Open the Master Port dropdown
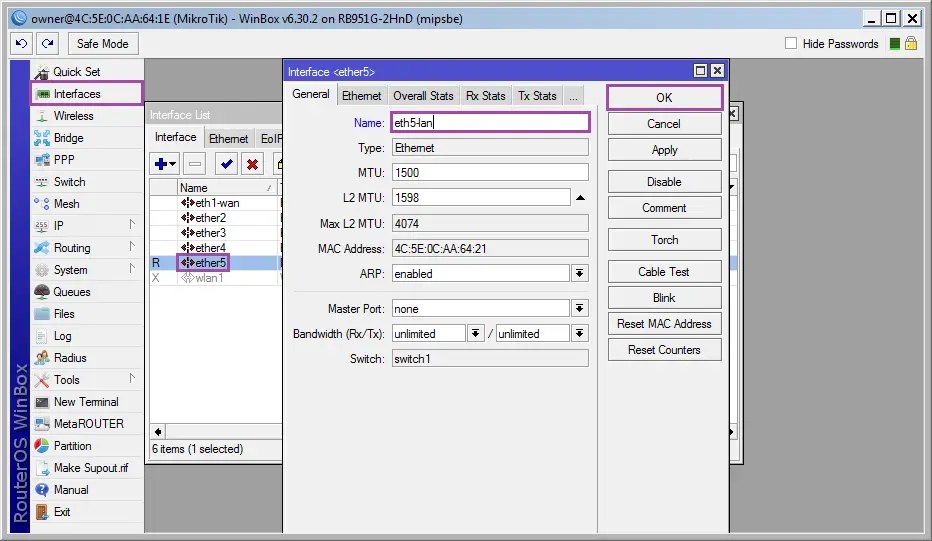Screen dimensions: 932x541 tap(580, 309)
